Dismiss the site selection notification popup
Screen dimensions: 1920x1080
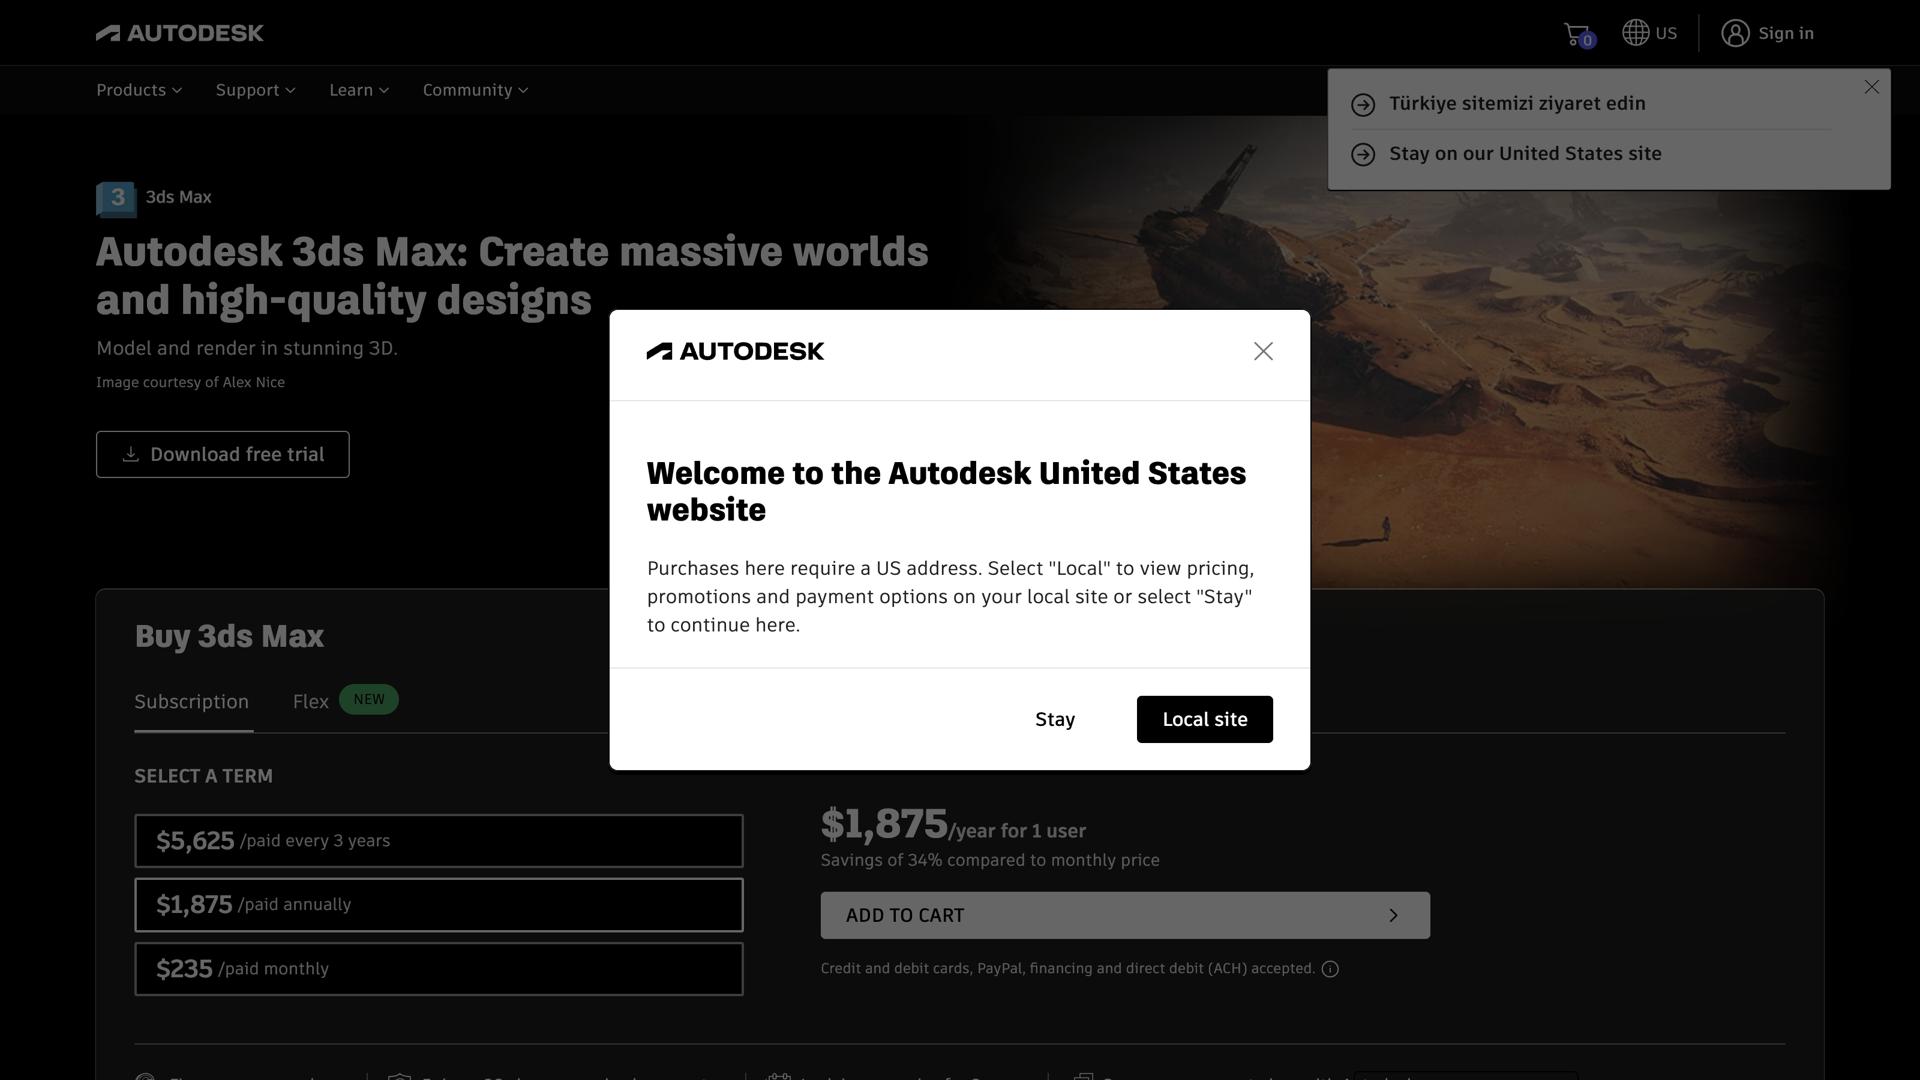click(x=1871, y=88)
